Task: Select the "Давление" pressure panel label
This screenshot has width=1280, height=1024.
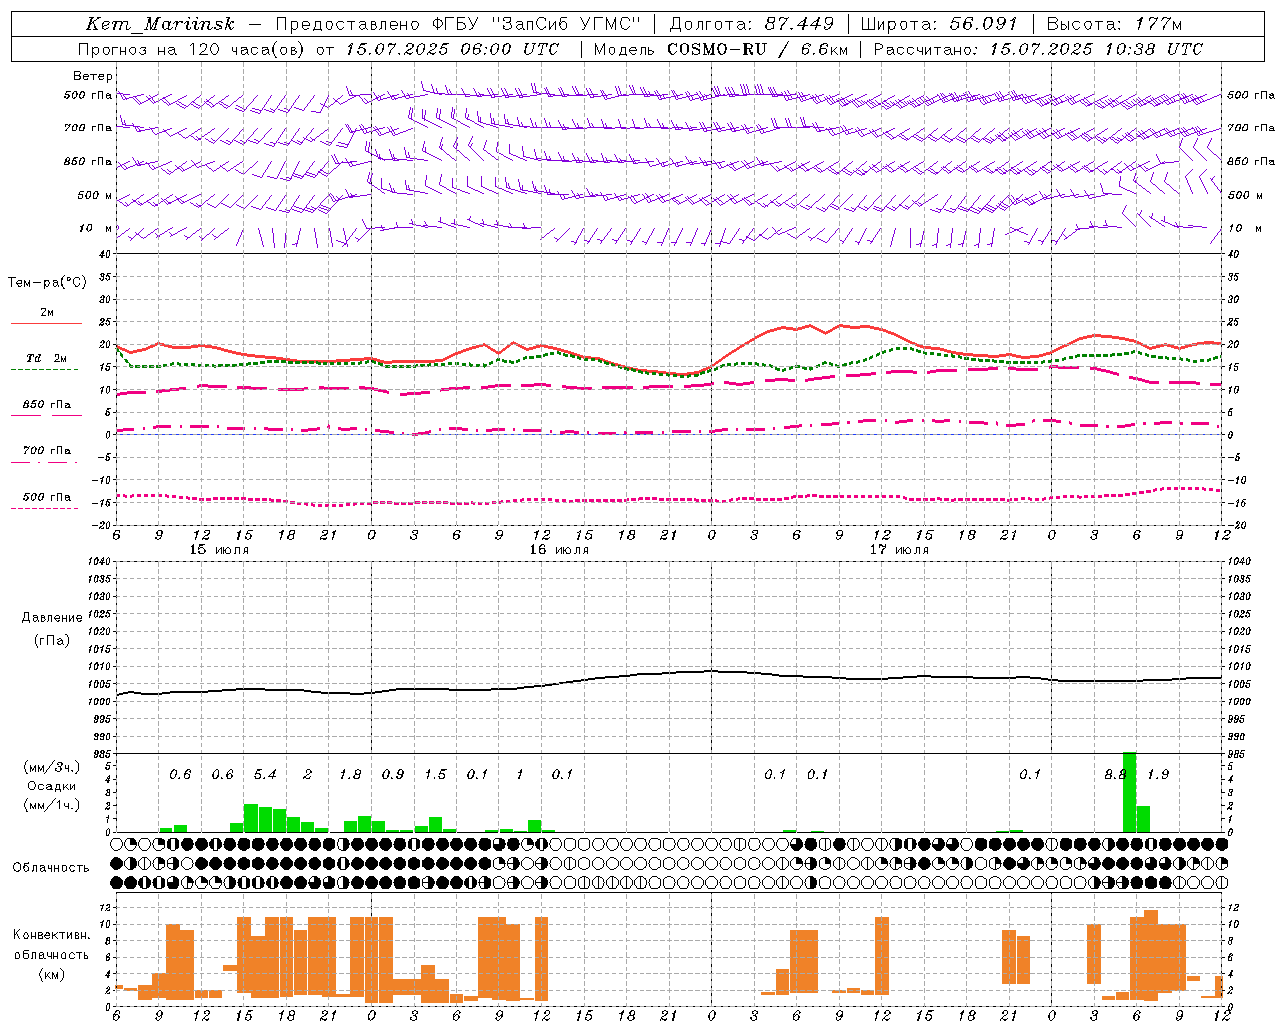Action: pyautogui.click(x=51, y=618)
